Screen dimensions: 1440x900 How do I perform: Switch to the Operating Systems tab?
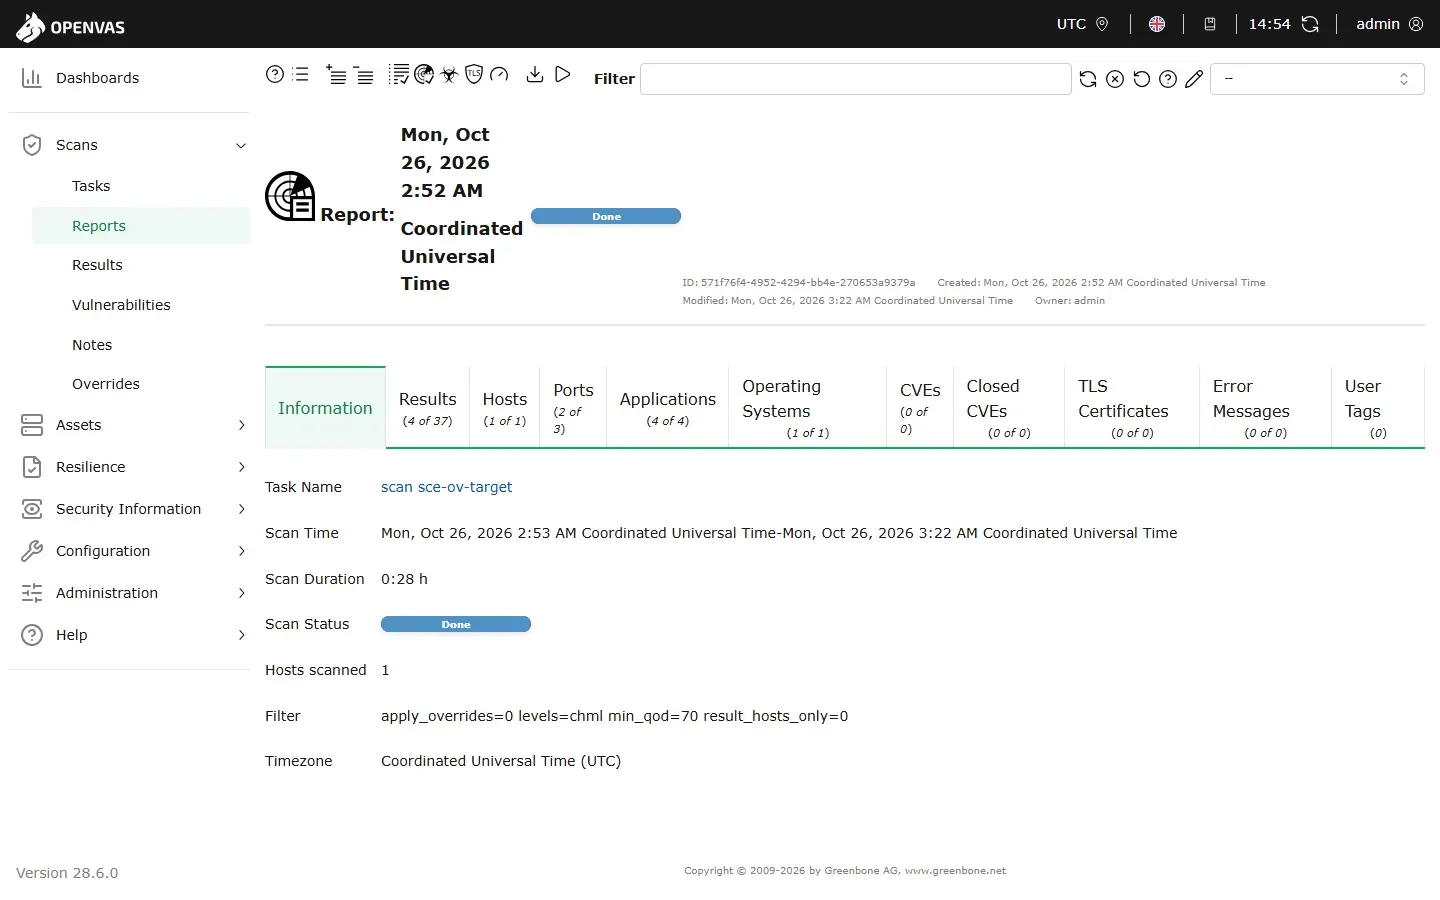808,408
